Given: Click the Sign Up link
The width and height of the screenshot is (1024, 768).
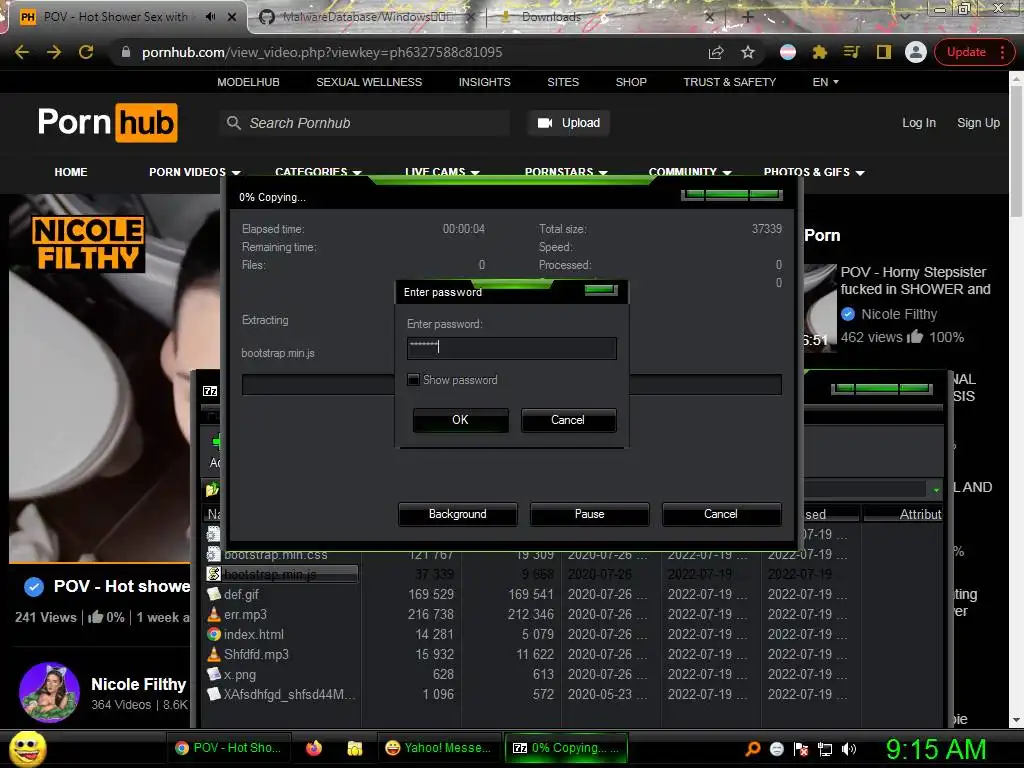Looking at the screenshot, I should click(x=978, y=123).
